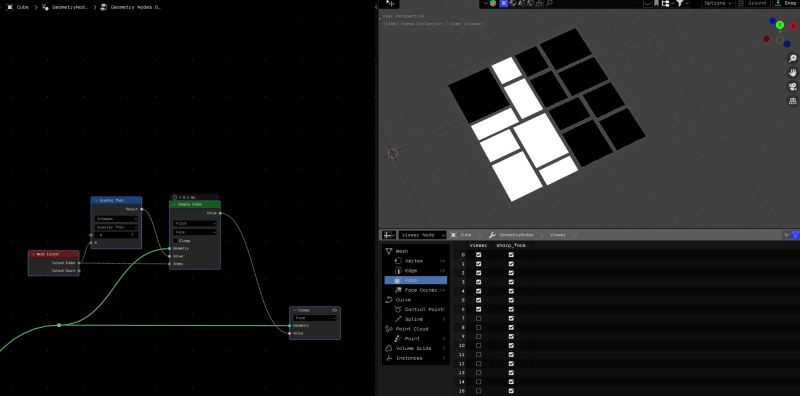Click the viewer column header in the spreadsheet

tap(478, 245)
